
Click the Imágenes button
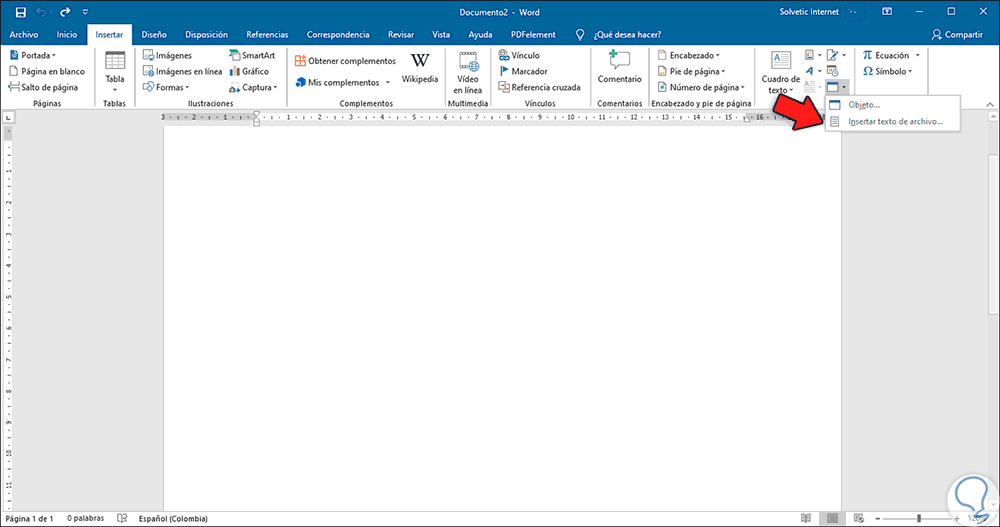[167, 56]
